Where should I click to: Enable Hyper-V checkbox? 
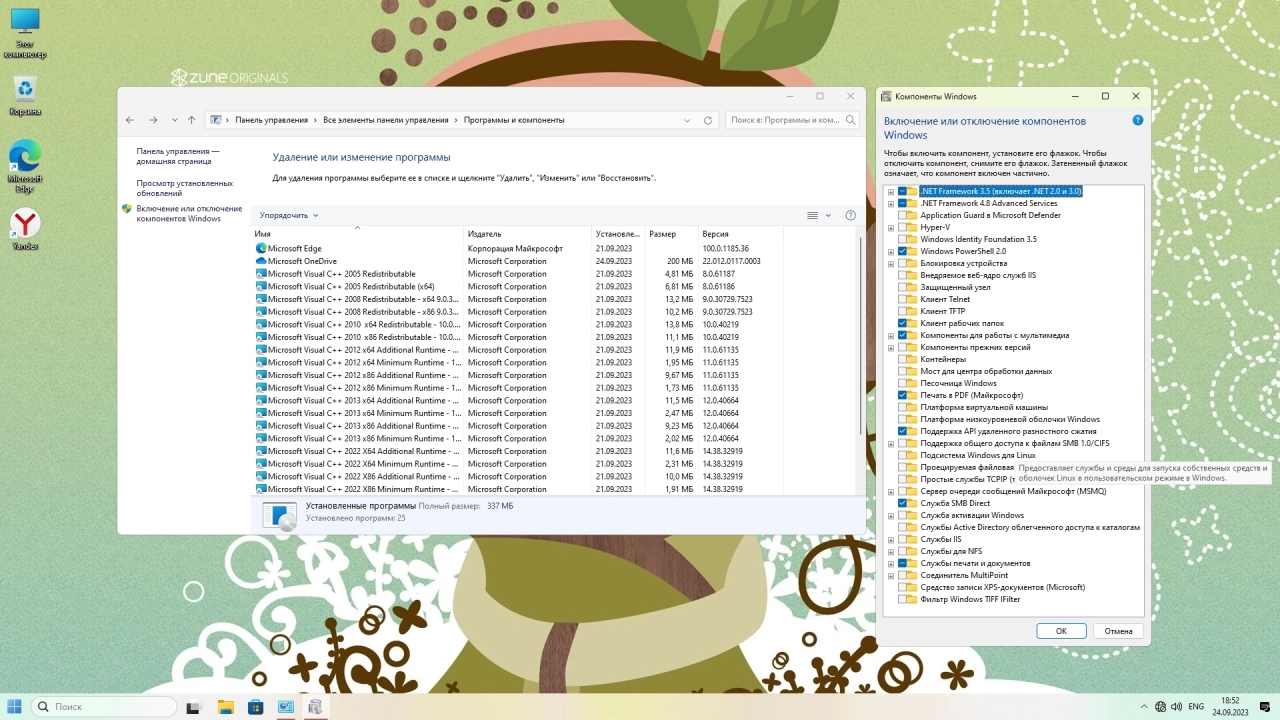point(903,227)
